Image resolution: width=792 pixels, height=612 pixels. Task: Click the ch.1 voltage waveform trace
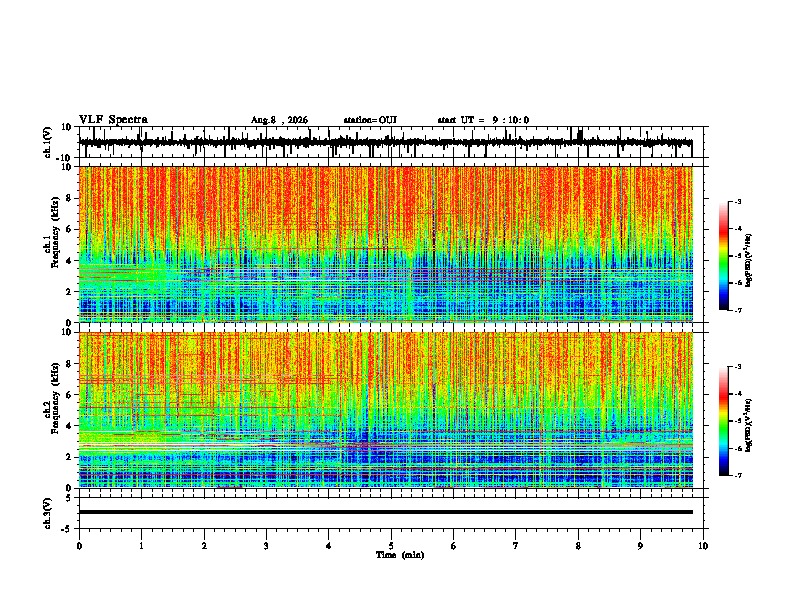coord(385,142)
